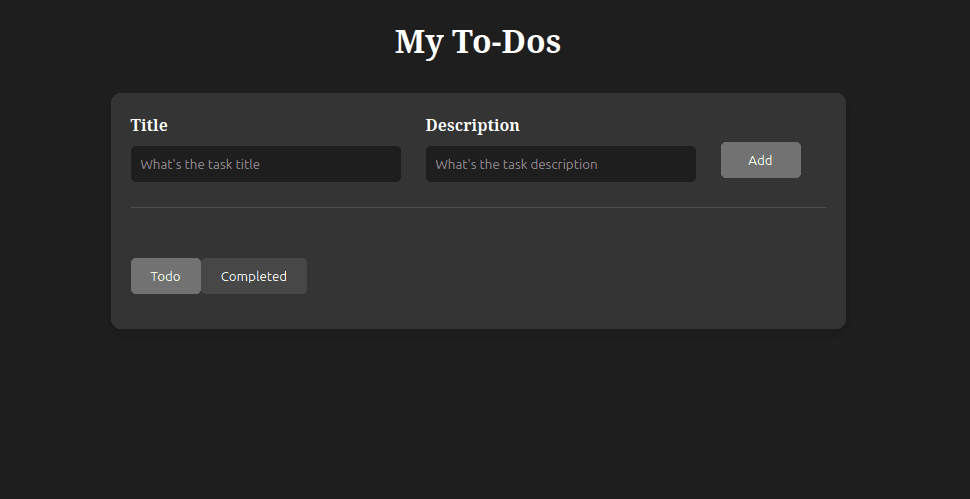Screen dimensions: 970x499
Task: Place the cursor in the task title box
Action: [x=265, y=164]
